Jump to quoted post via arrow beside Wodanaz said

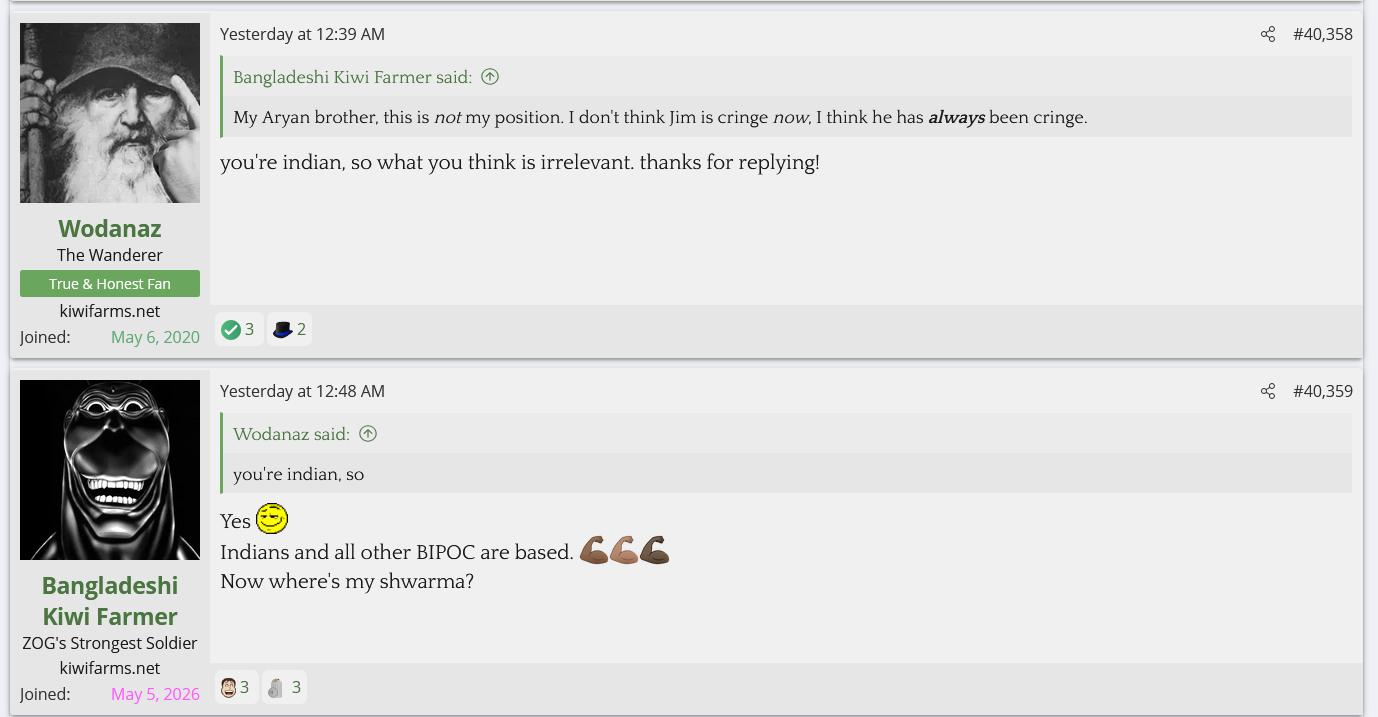[x=368, y=434]
